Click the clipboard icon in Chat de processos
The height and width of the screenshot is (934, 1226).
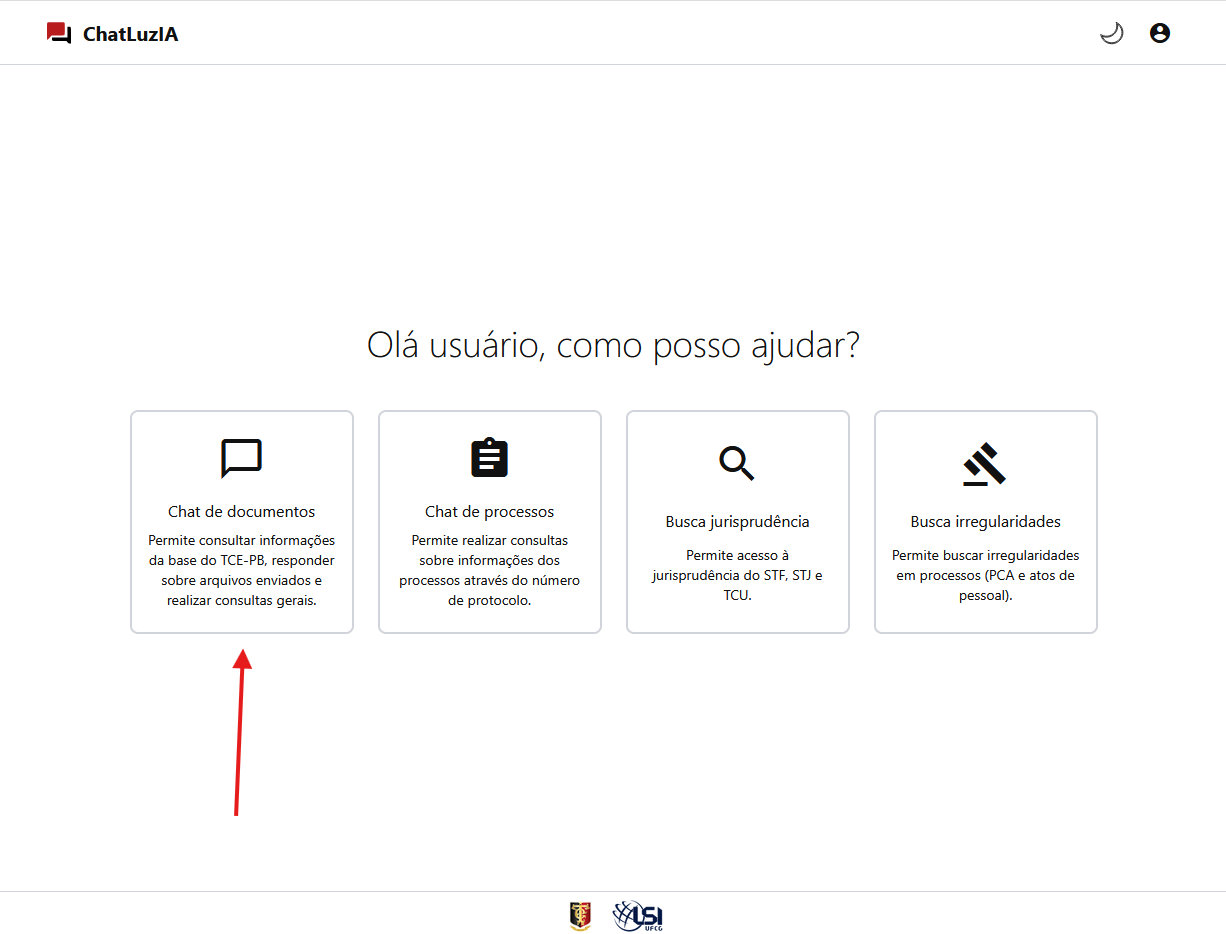490,457
